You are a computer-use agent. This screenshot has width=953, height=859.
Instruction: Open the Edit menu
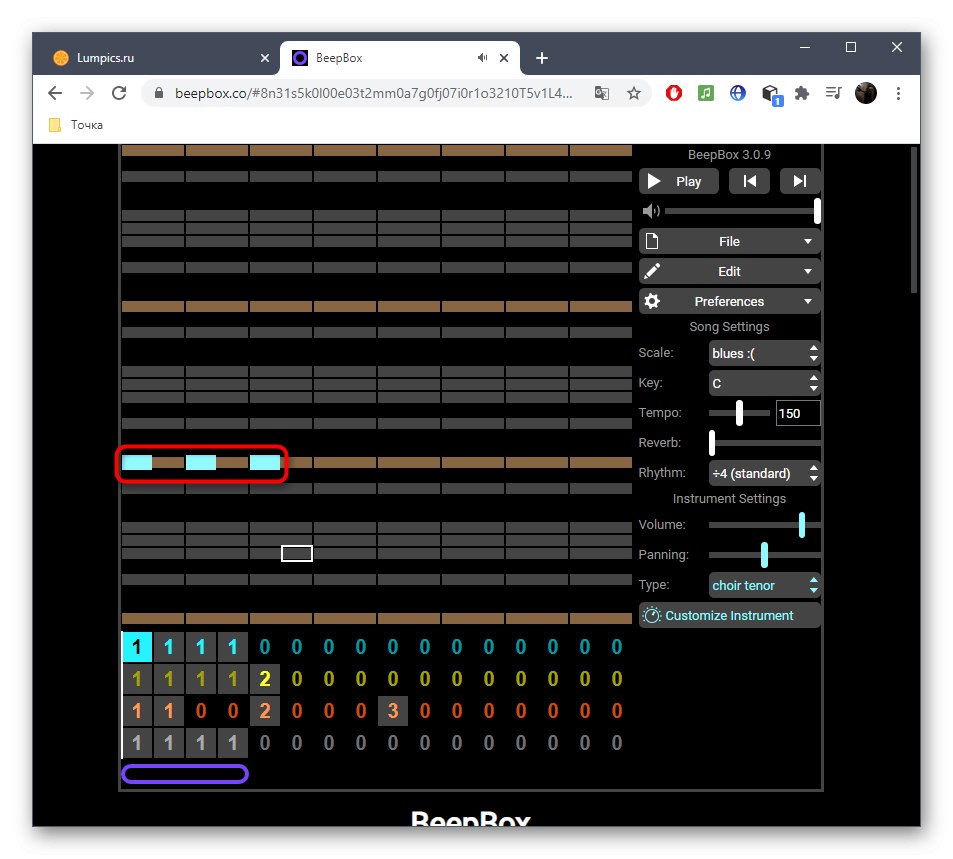[729, 271]
